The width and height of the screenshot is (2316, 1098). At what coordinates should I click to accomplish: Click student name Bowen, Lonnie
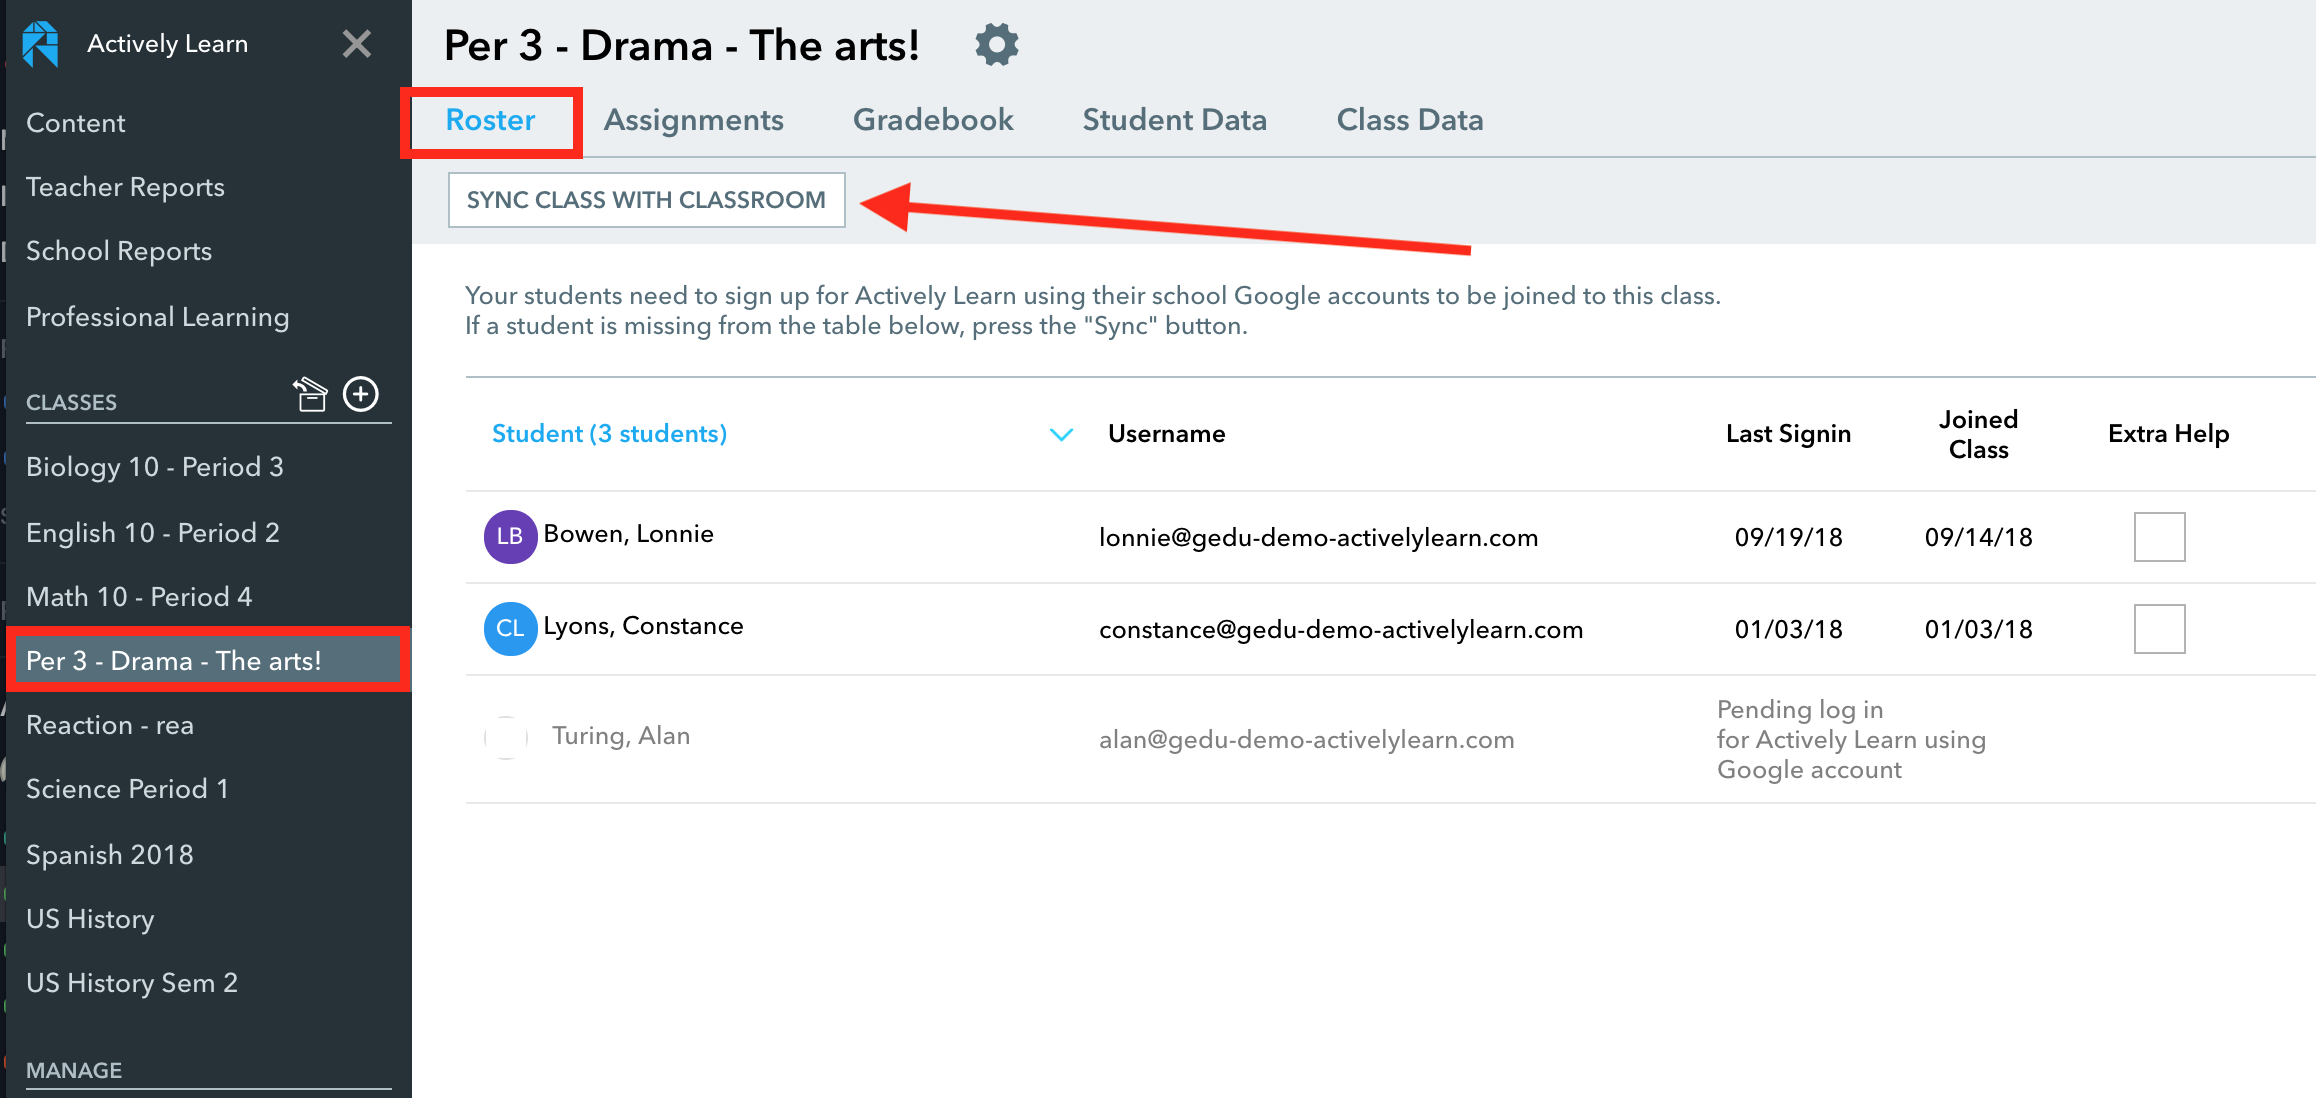click(x=628, y=534)
